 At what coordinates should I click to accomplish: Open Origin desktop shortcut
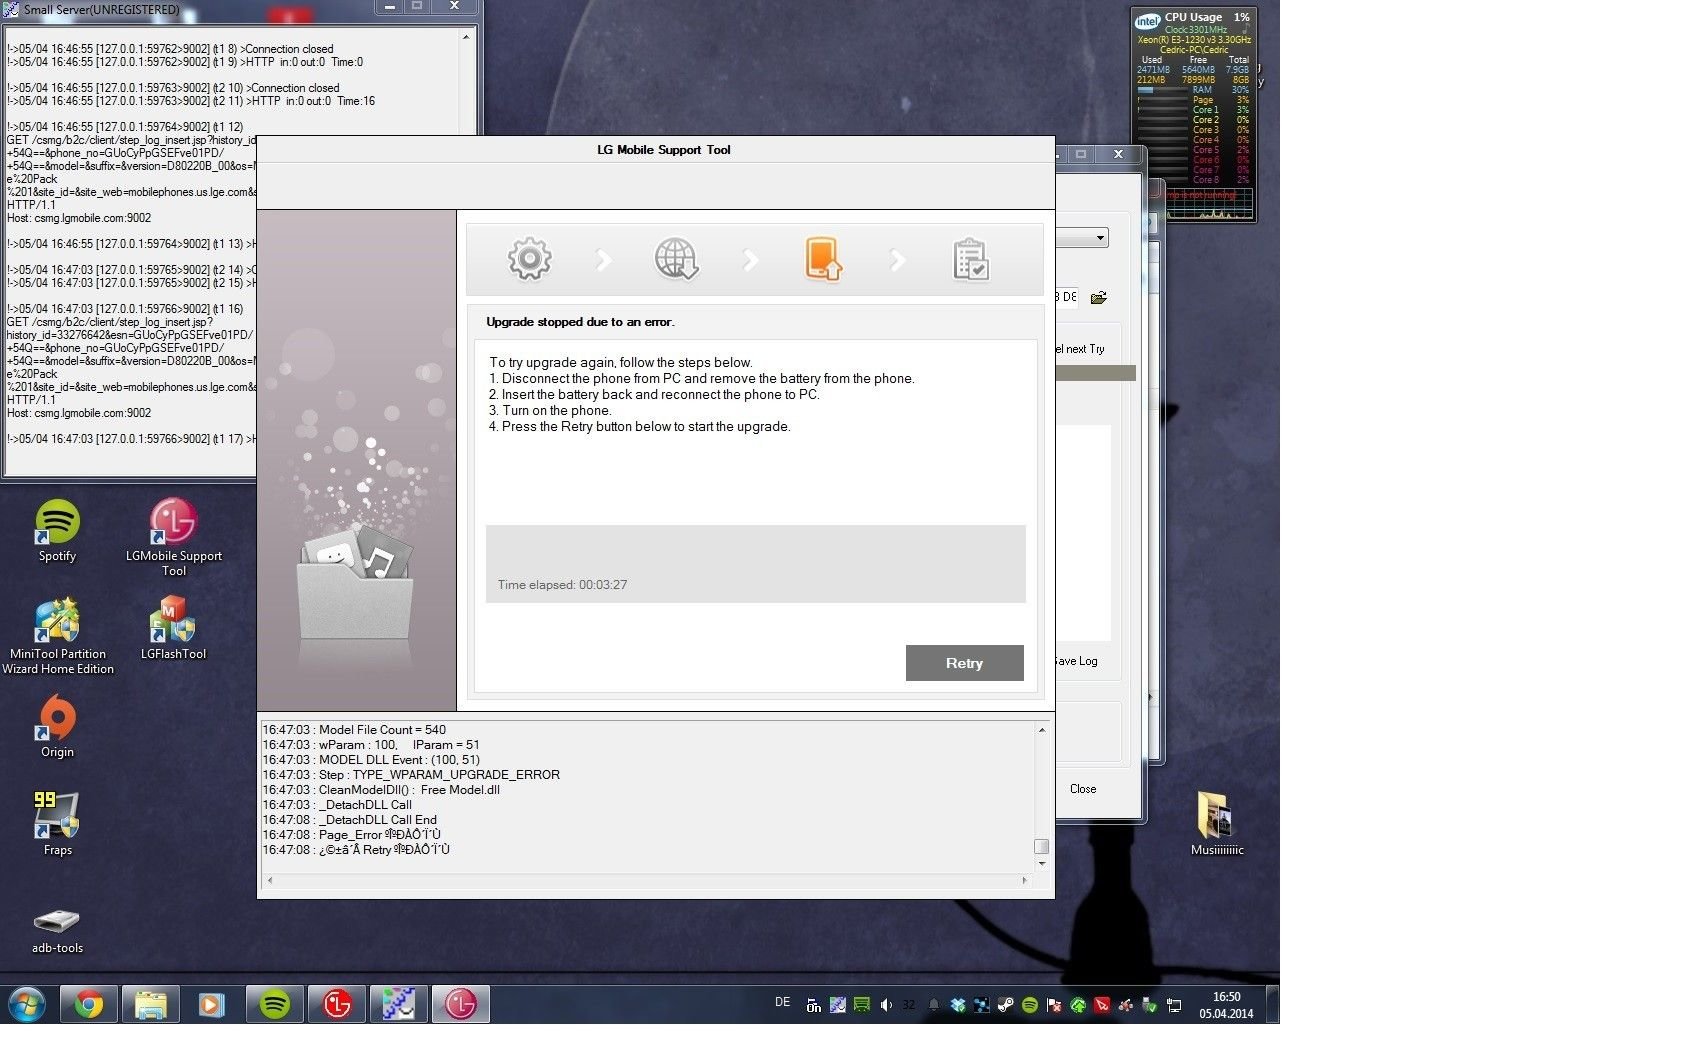point(57,727)
